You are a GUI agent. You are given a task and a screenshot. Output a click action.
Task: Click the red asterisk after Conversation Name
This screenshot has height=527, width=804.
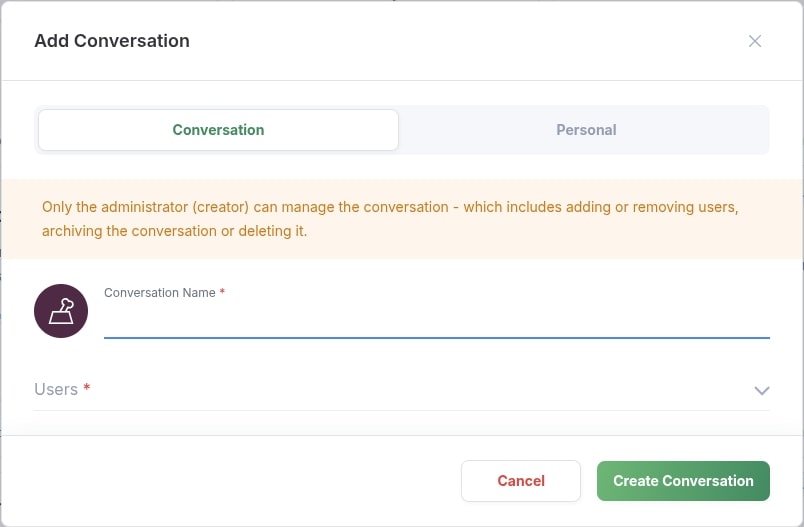point(222,293)
